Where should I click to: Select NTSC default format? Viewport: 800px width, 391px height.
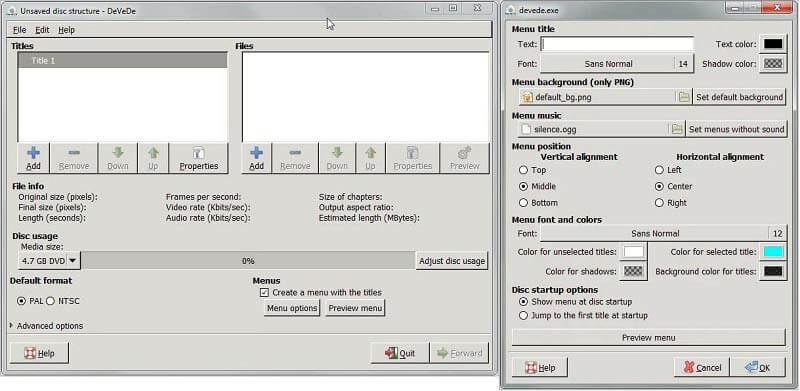coord(51,301)
